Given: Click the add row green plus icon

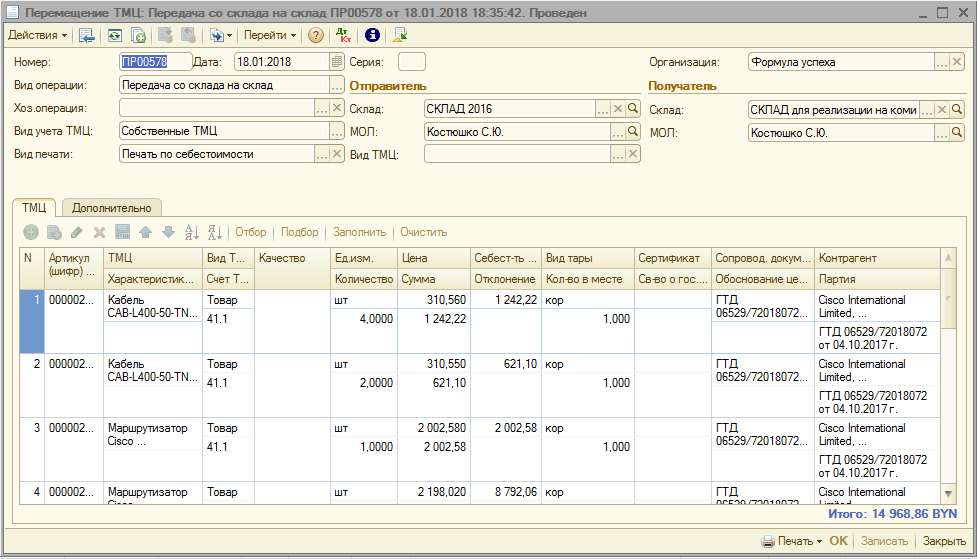Looking at the screenshot, I should point(31,232).
